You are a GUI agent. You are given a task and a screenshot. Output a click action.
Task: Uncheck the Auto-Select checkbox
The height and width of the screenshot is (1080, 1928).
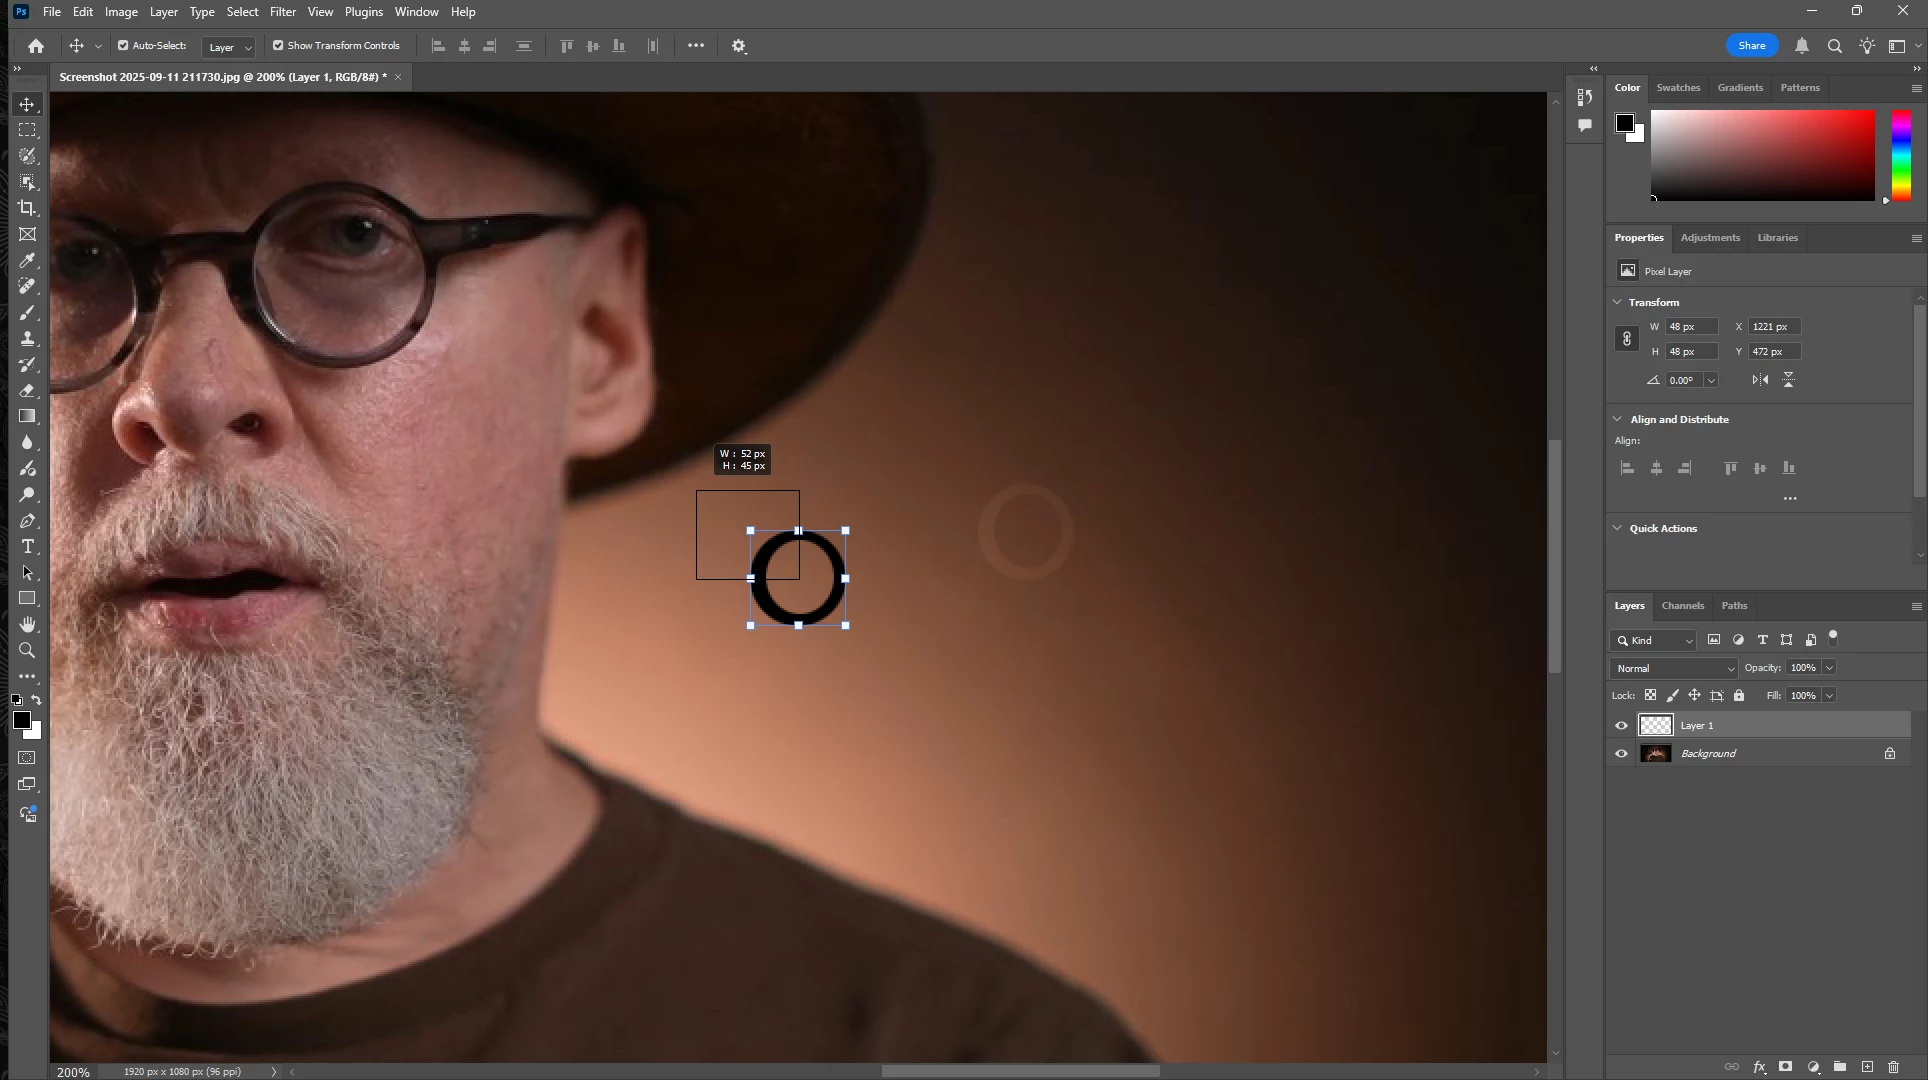pos(123,45)
